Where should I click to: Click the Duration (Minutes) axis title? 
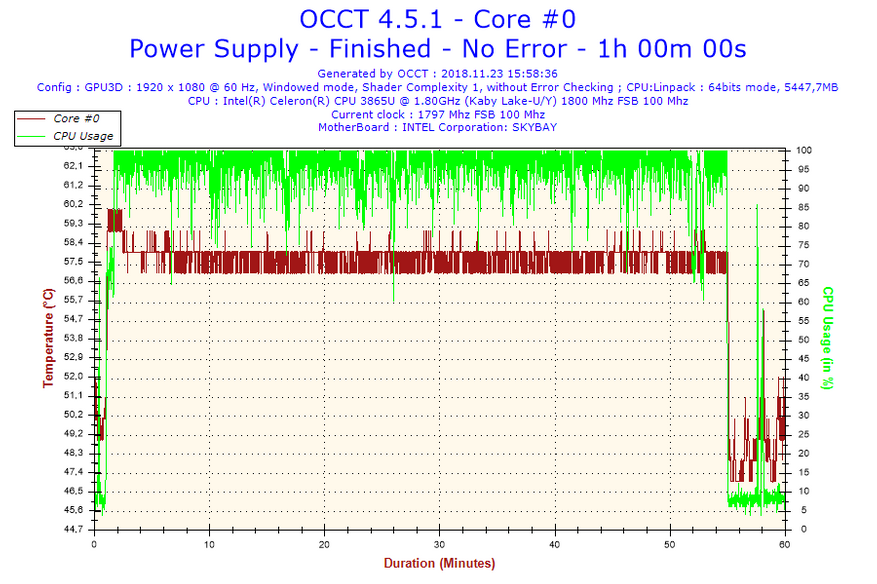[439, 564]
